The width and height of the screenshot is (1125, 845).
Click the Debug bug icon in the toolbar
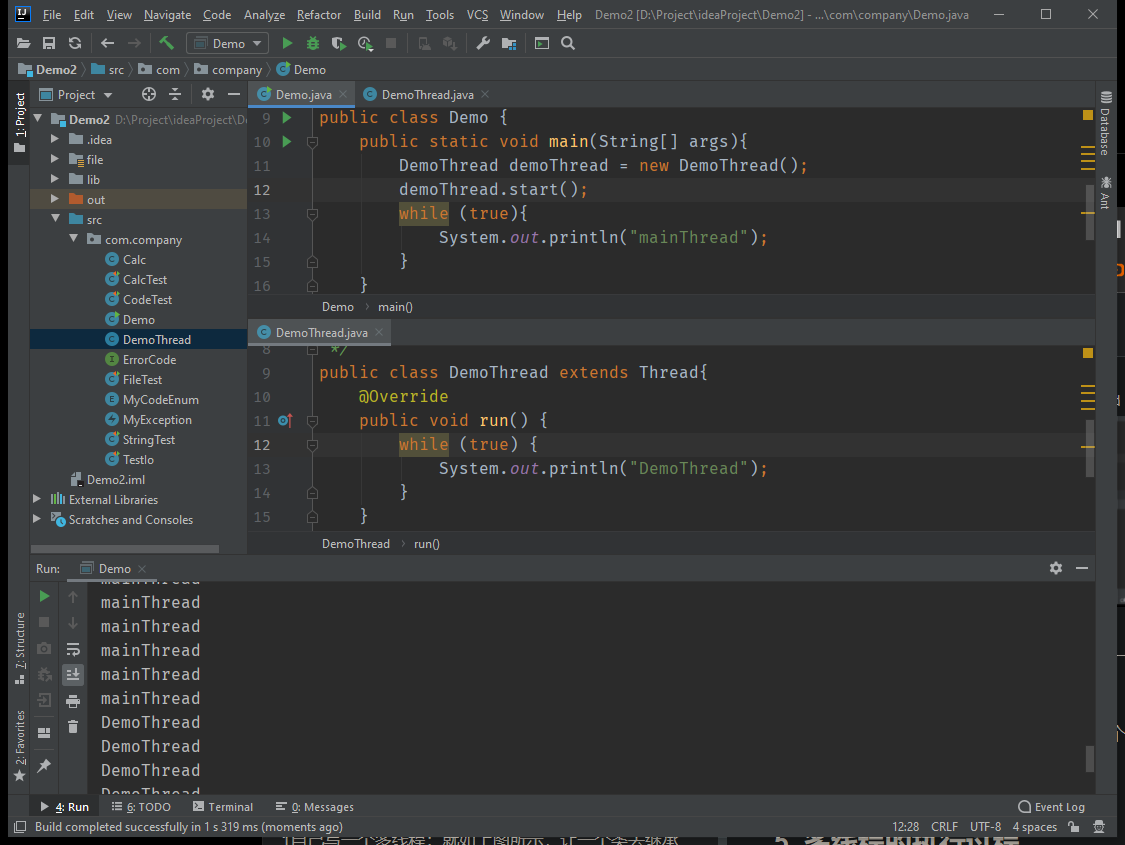point(313,43)
